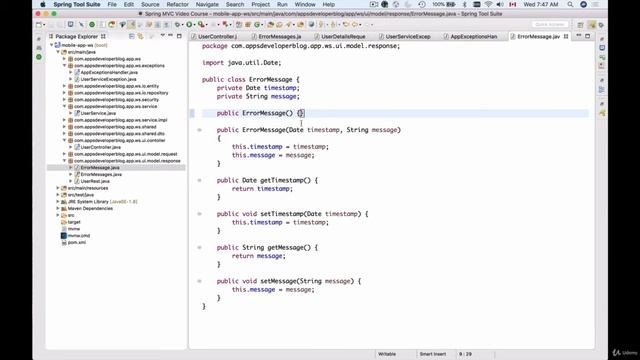Minimize the editor area

click(579, 36)
